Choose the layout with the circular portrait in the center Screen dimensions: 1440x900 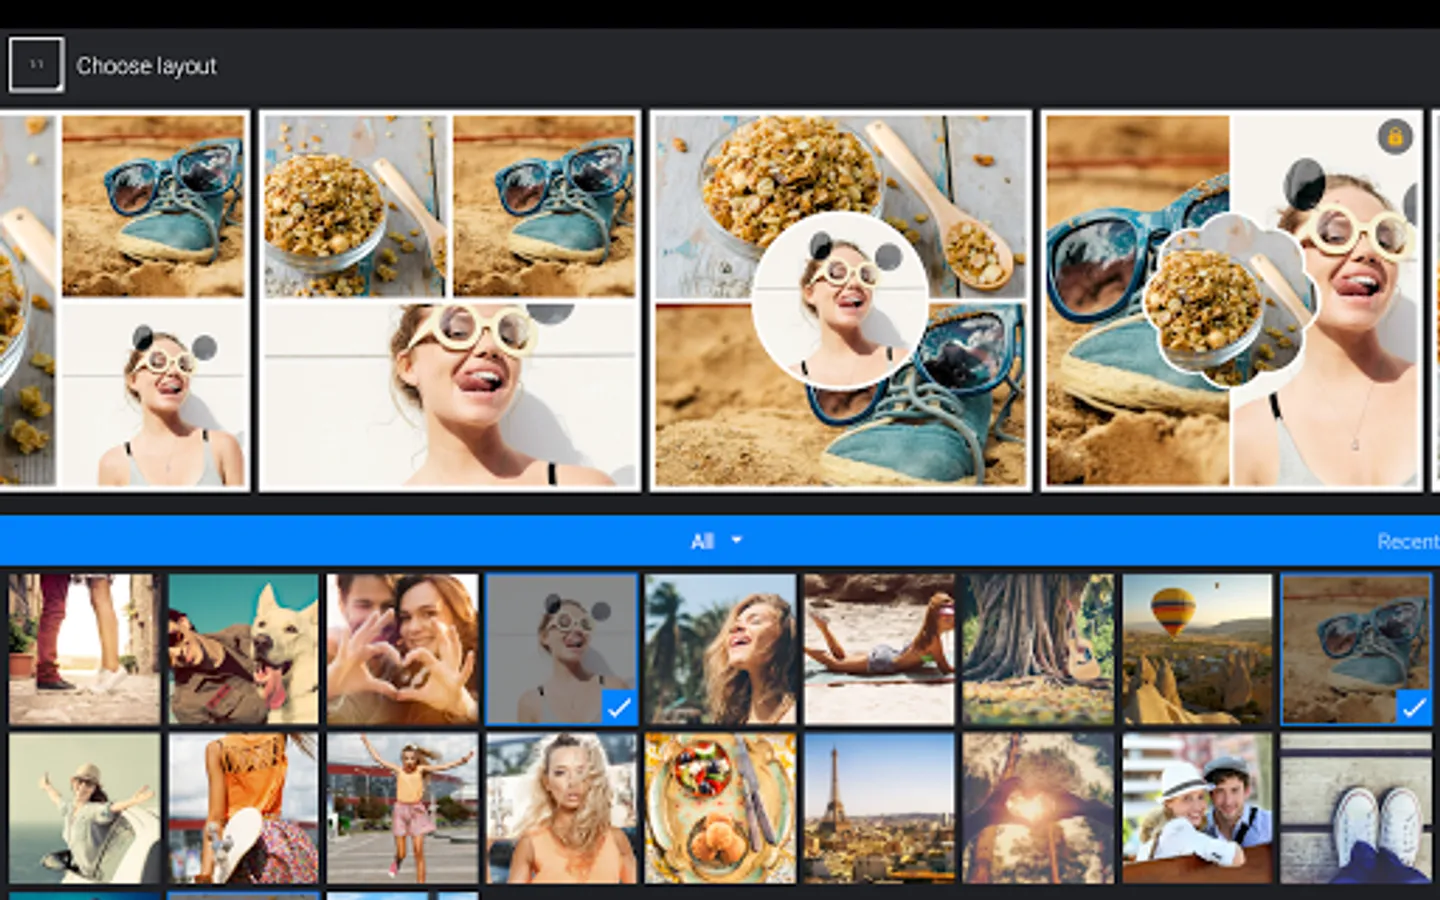[840, 300]
